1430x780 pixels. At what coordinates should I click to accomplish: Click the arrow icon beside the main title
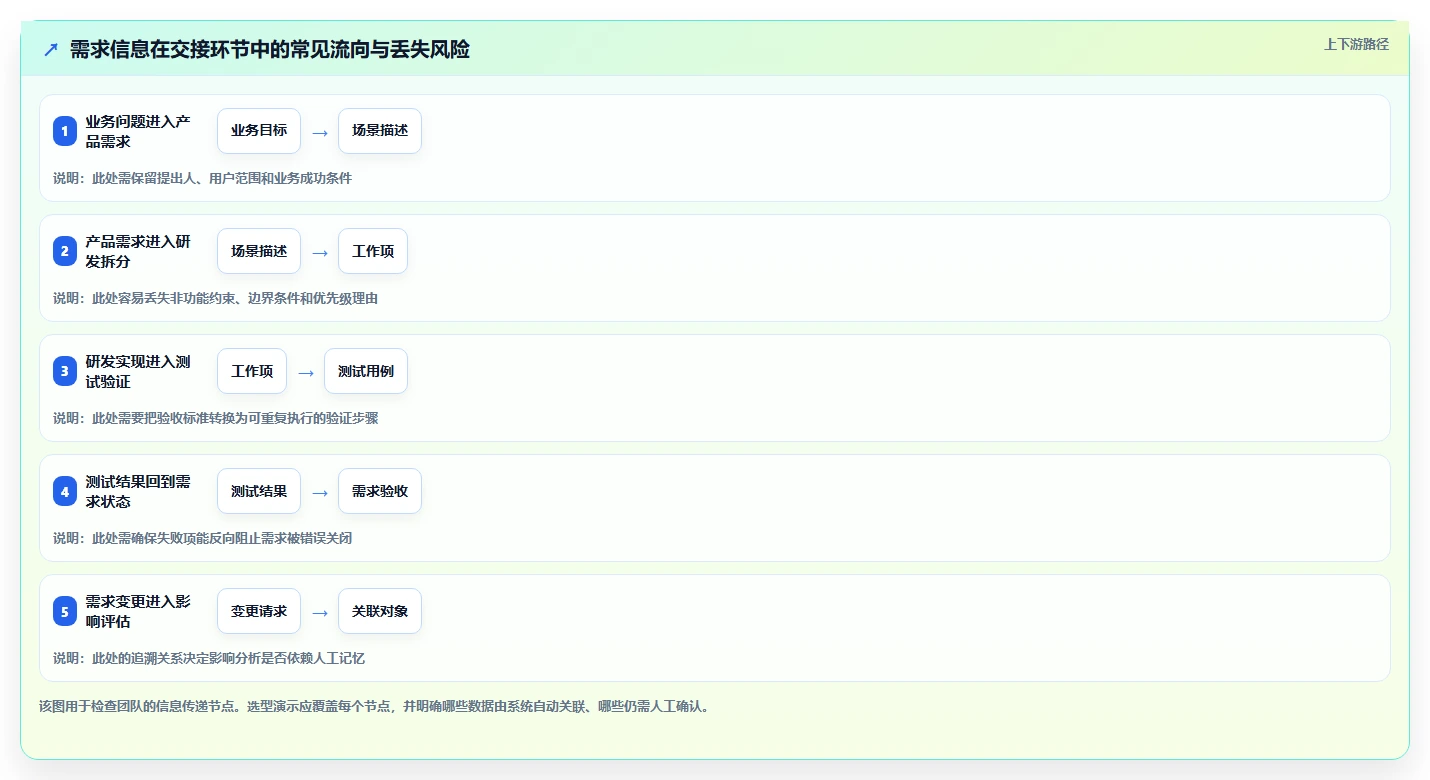pyautogui.click(x=51, y=50)
